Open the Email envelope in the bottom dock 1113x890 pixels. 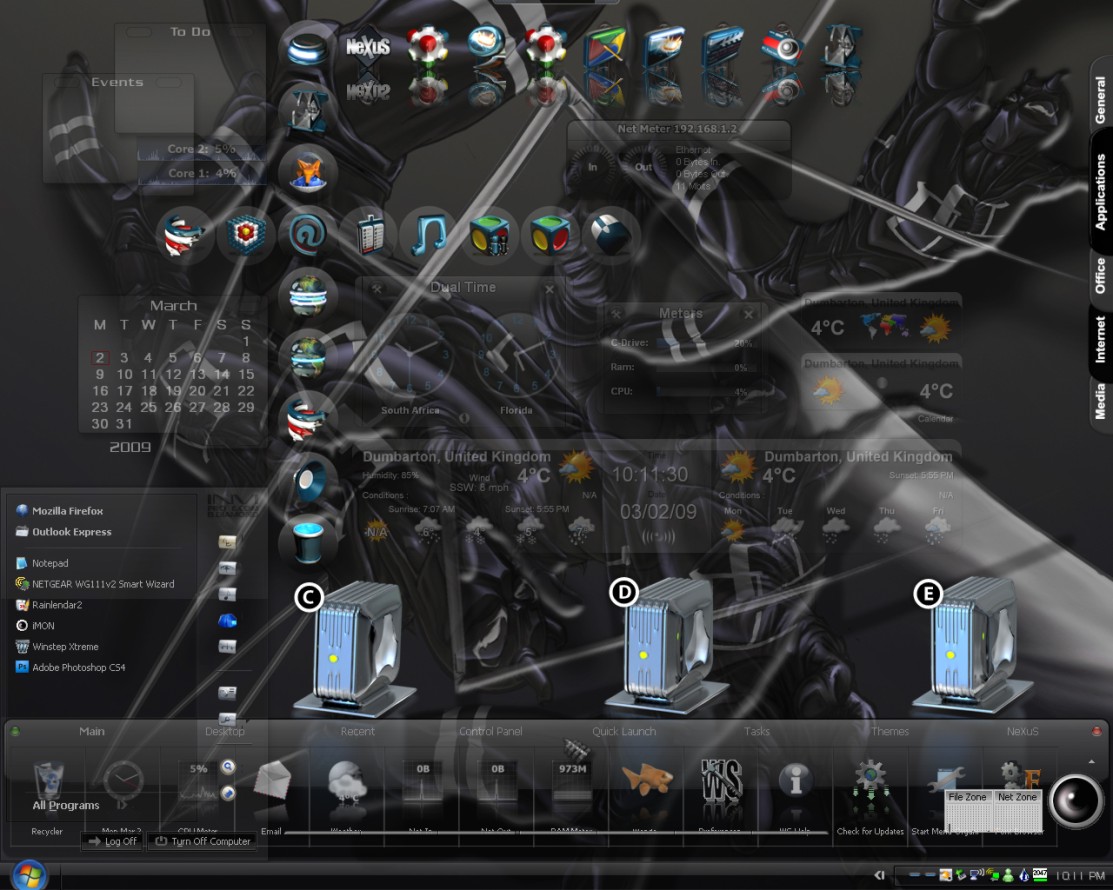273,781
